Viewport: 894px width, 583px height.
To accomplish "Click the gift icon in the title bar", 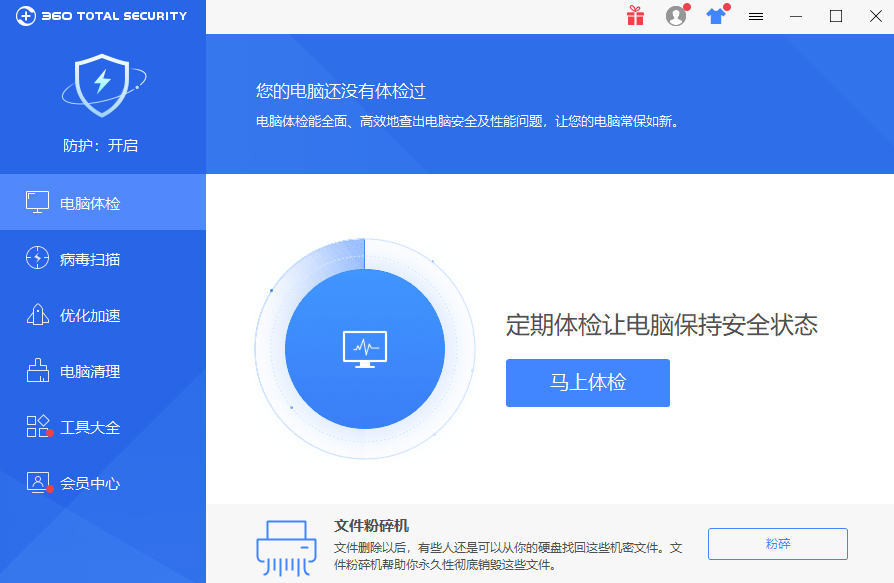I will pos(635,16).
